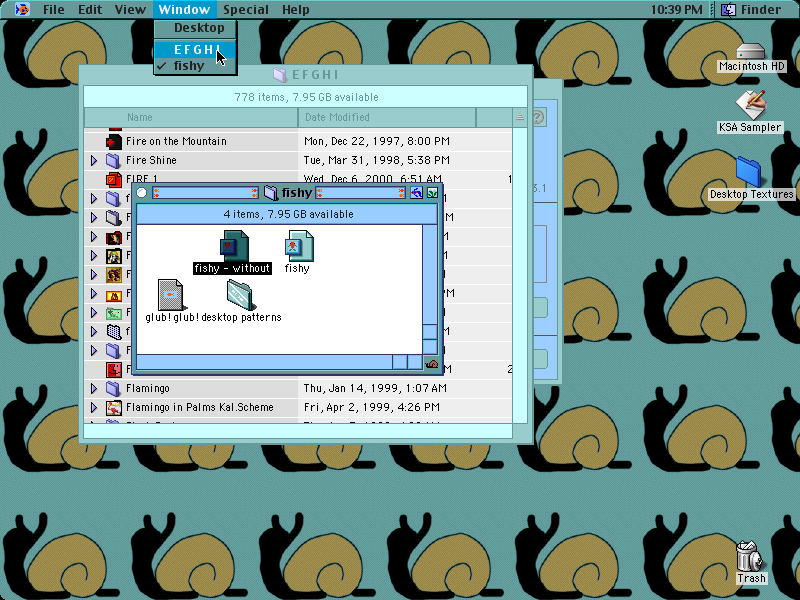
Task: Click the '778 items, 7.95 GB available' status text
Action: 306,97
